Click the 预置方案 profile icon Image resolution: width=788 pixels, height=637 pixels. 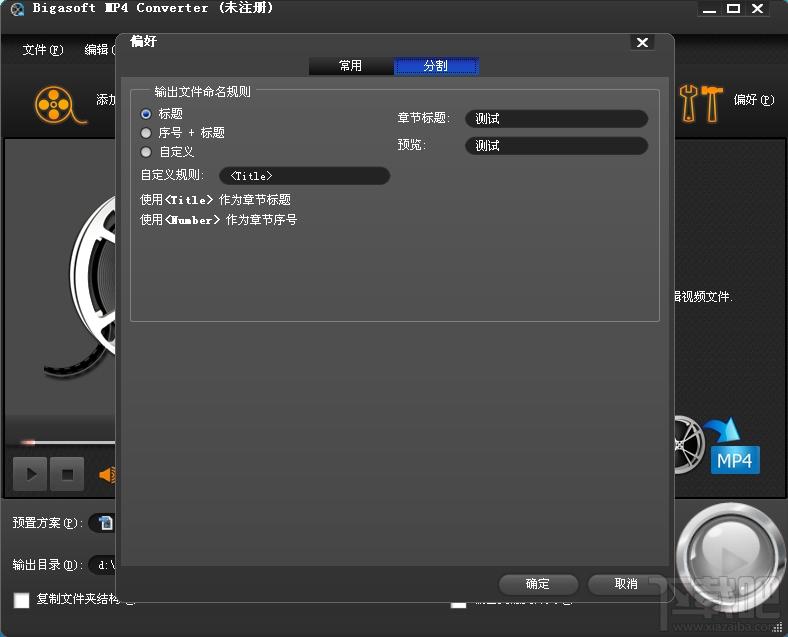tap(106, 523)
